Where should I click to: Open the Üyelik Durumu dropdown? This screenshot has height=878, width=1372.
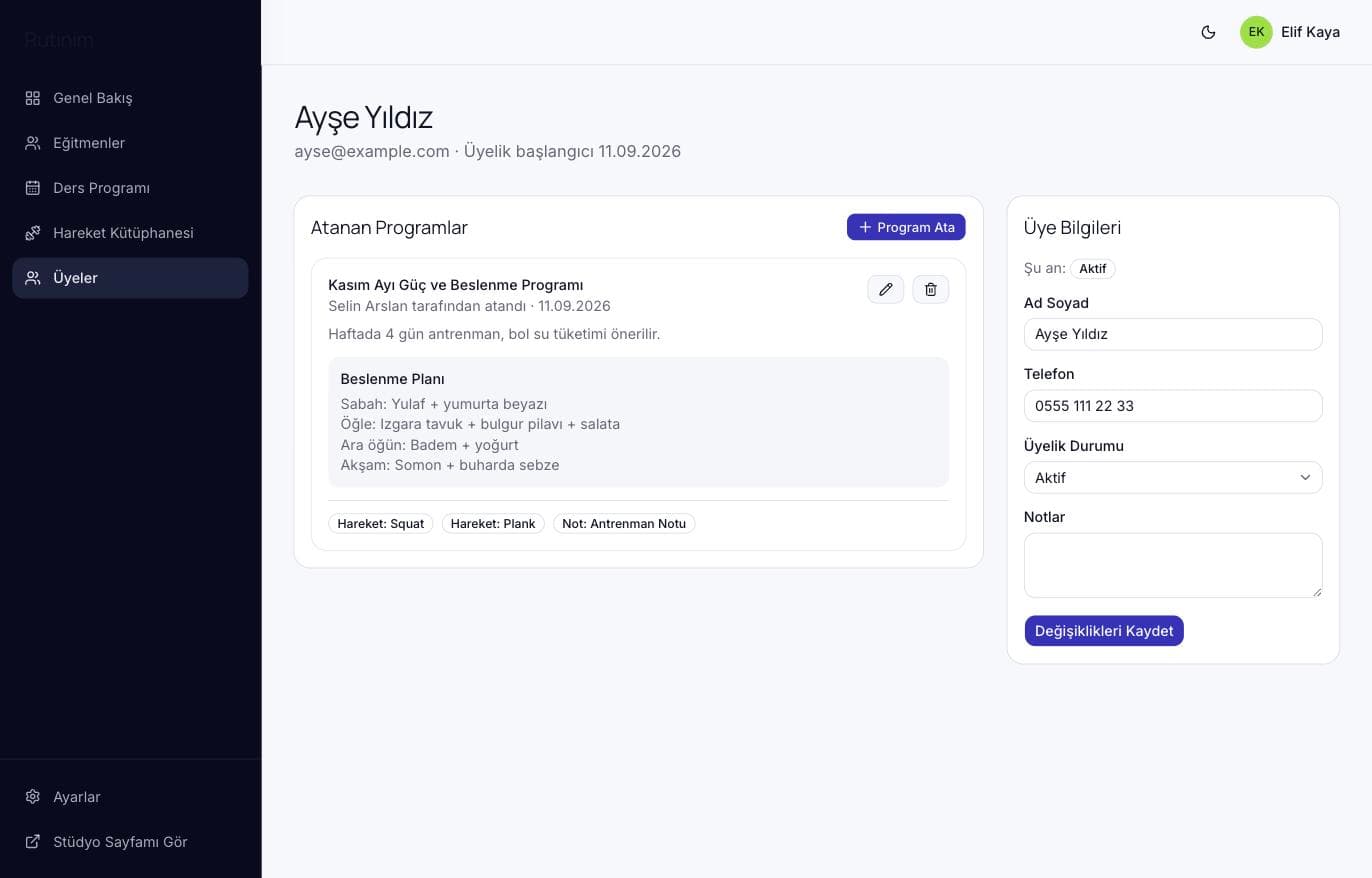(x=1173, y=478)
